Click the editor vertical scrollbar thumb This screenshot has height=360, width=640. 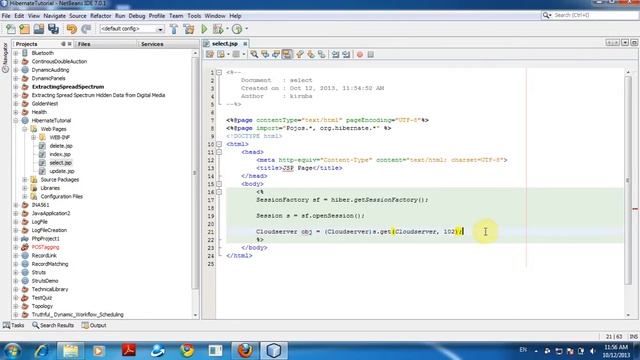(628, 180)
